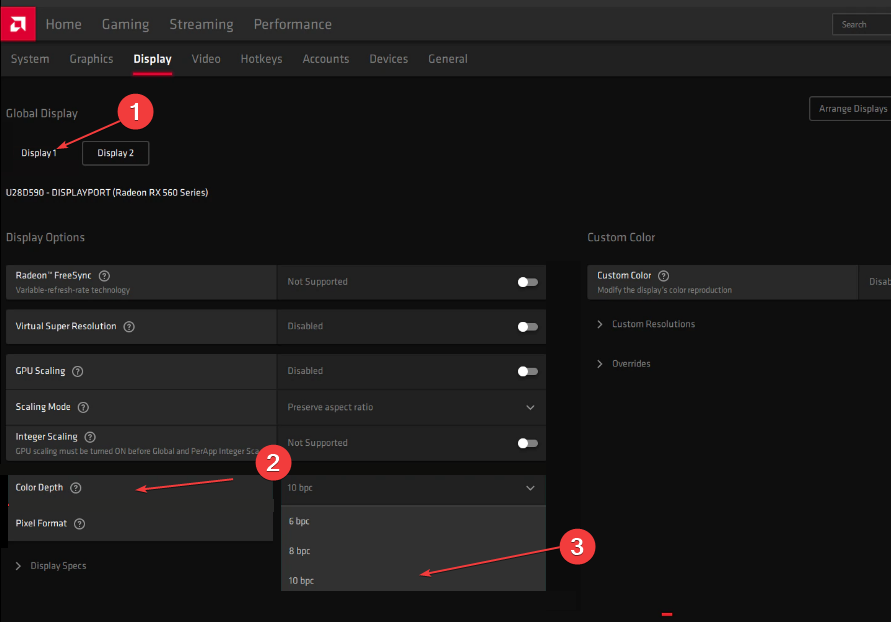Select 8 bpc color depth option
The width and height of the screenshot is (891, 622).
pos(413,551)
